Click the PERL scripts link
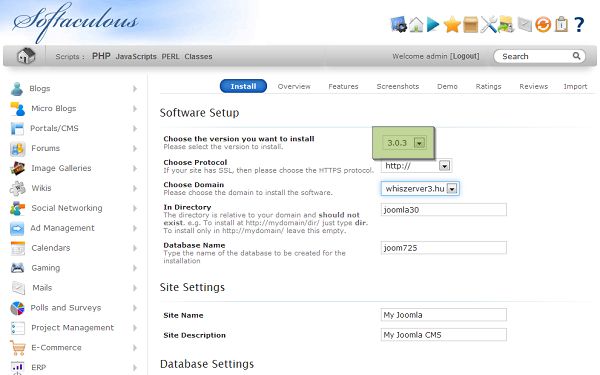This screenshot has height=375, width=600. click(x=170, y=57)
